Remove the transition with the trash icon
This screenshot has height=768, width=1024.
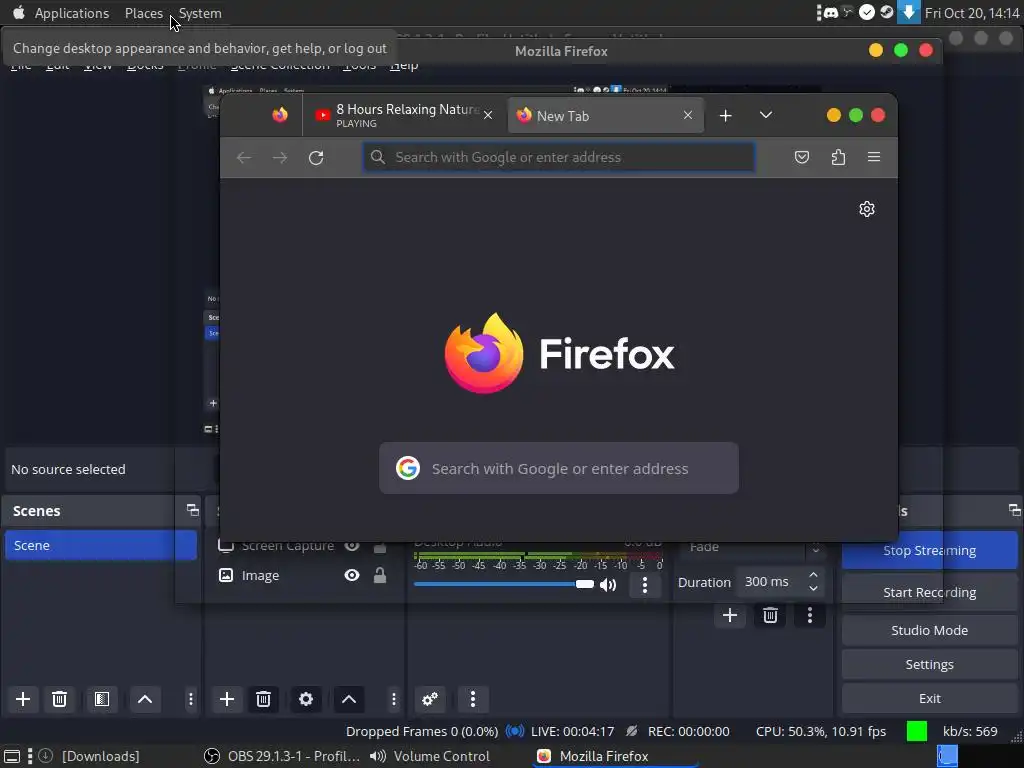770,615
